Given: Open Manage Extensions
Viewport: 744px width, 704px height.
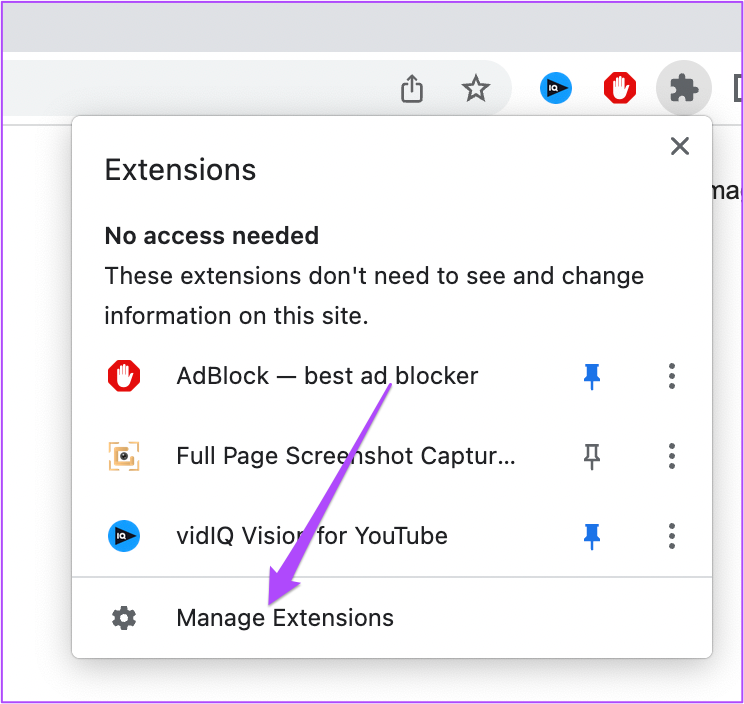Looking at the screenshot, I should [x=285, y=618].
